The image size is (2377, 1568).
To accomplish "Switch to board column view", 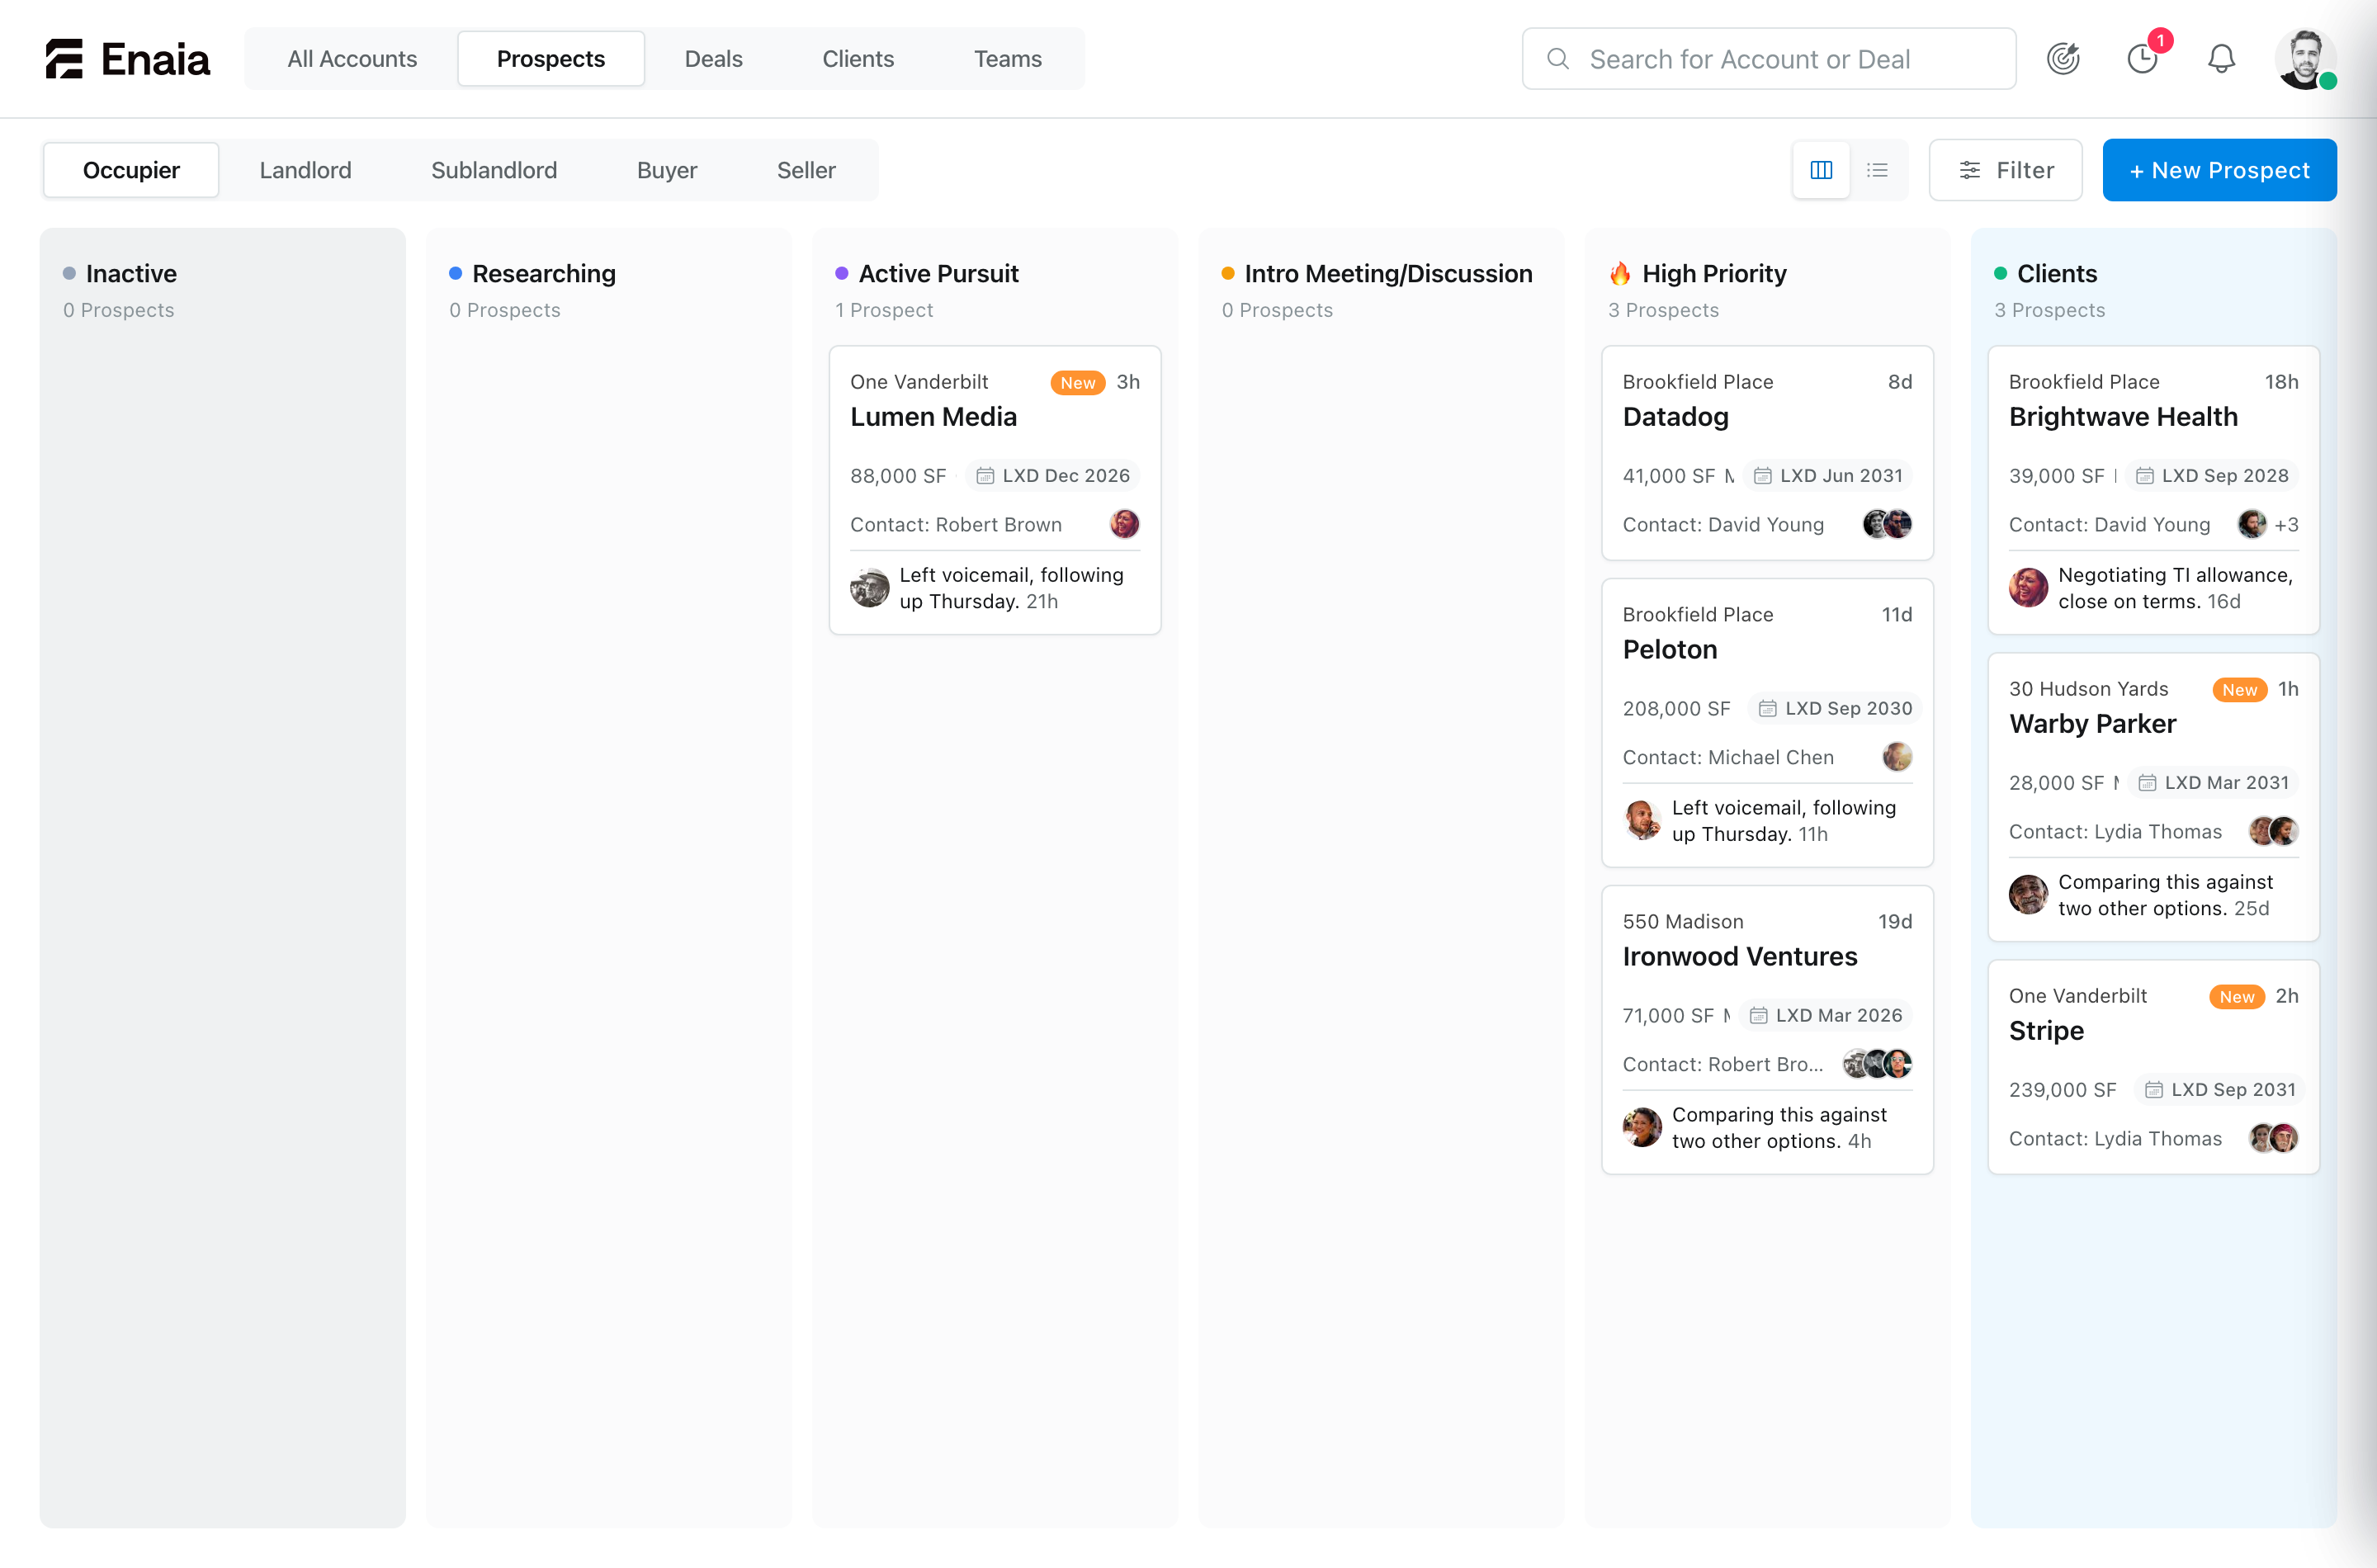I will coord(1821,170).
